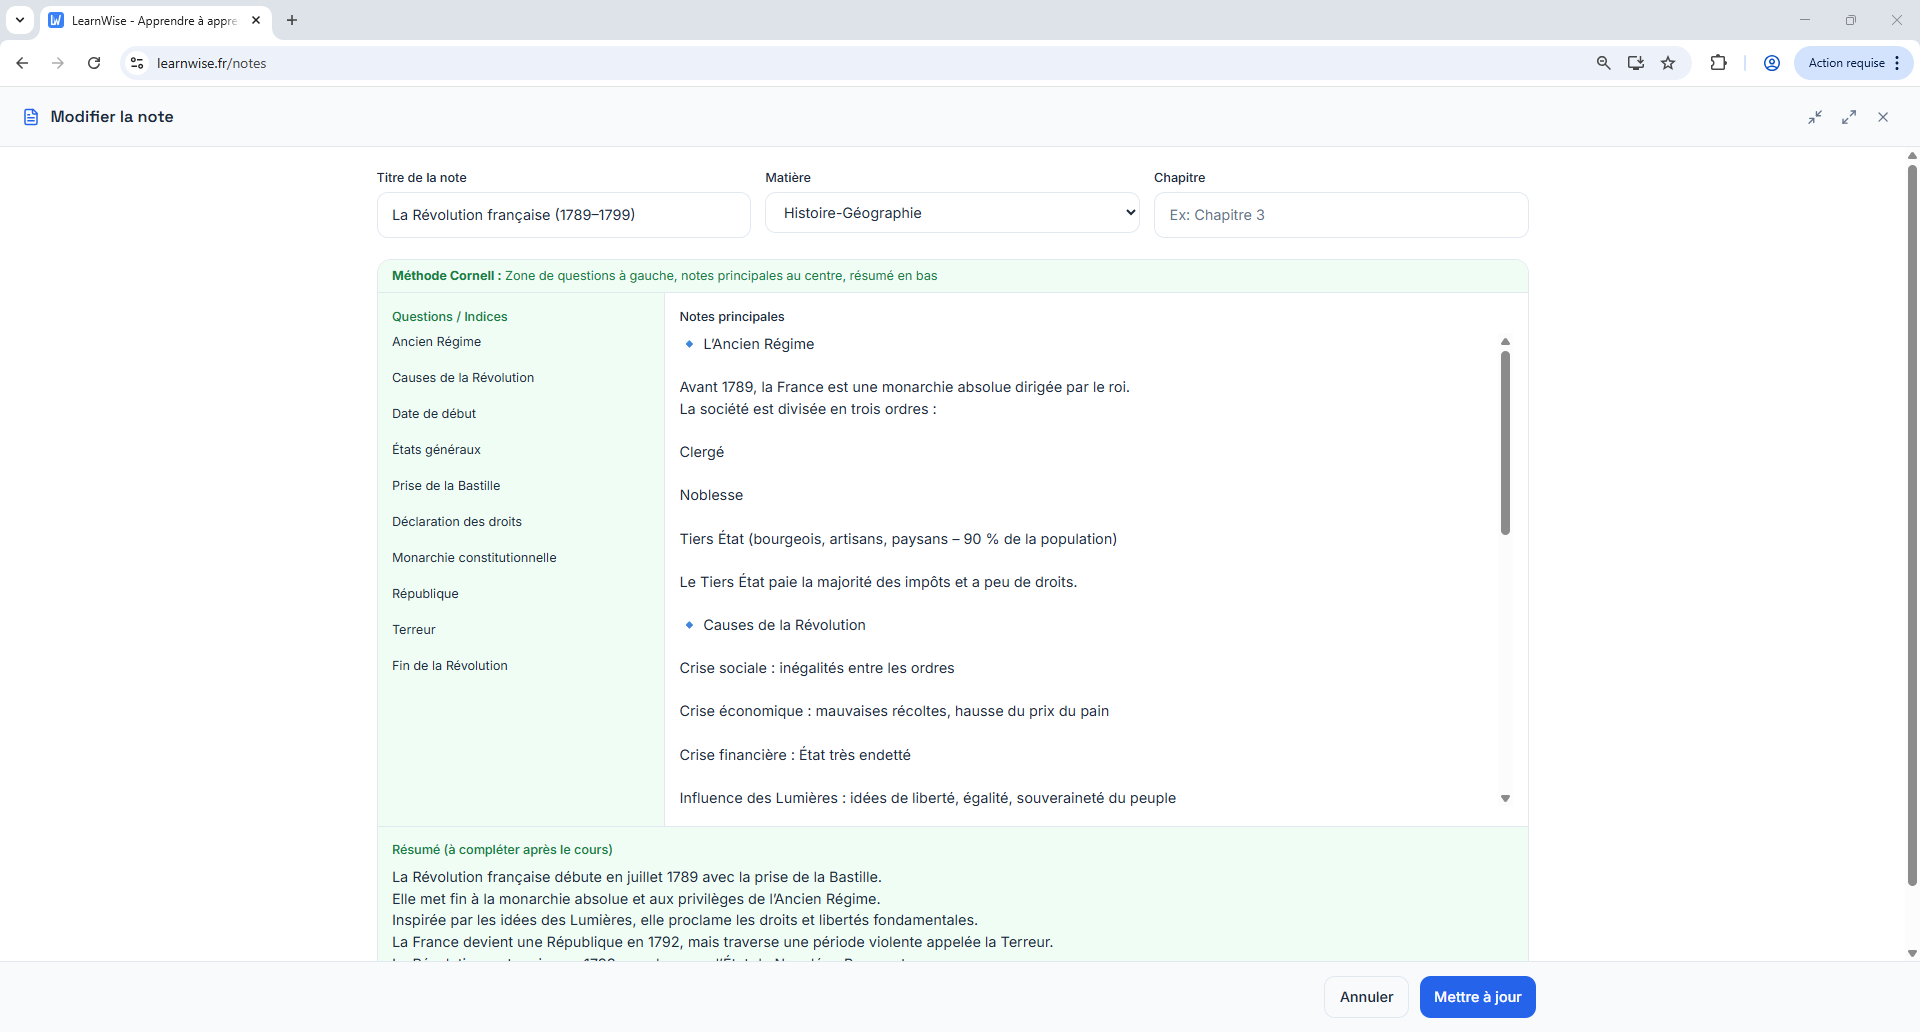This screenshot has height=1032, width=1920.
Task: Open a new browser tab
Action: click(x=292, y=20)
